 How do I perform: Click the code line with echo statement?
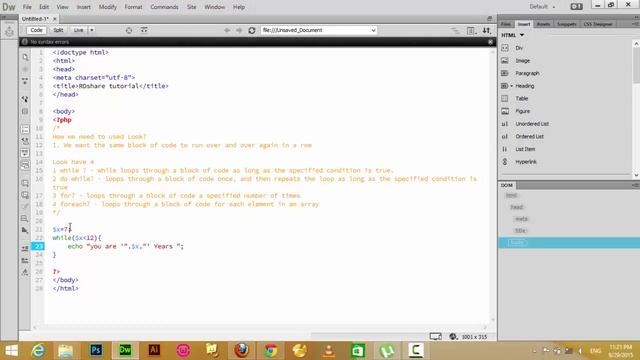coord(126,247)
